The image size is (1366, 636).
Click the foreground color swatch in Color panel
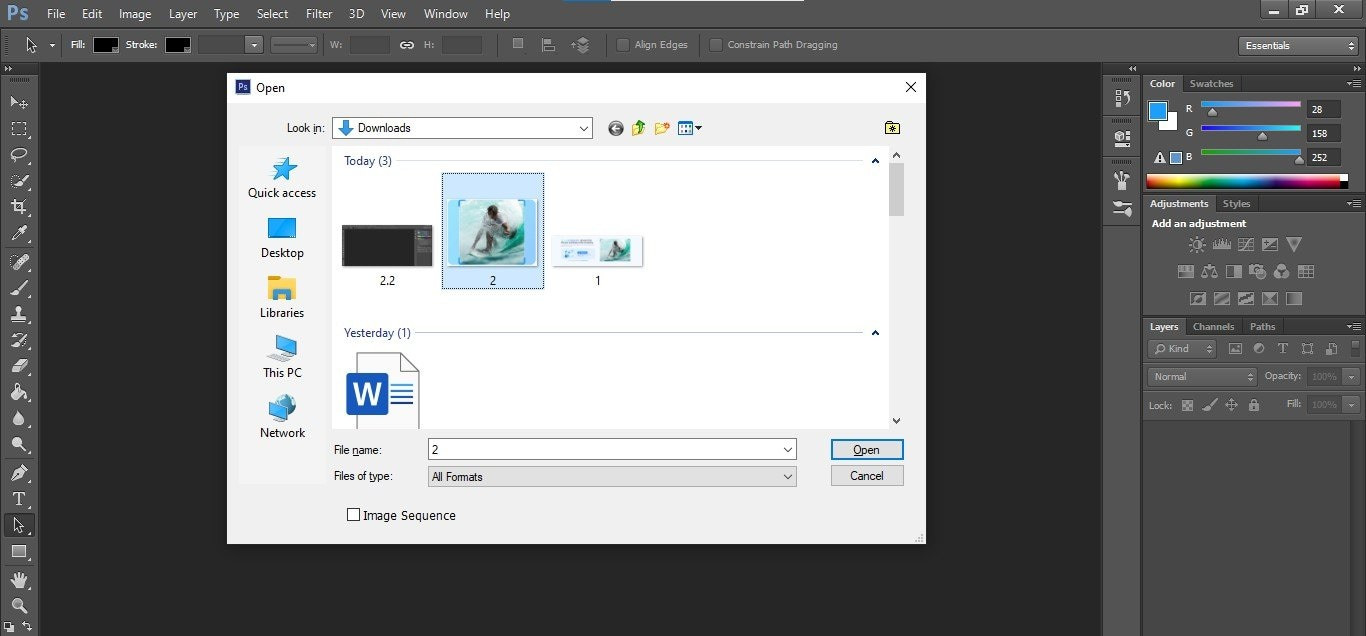pos(1158,111)
